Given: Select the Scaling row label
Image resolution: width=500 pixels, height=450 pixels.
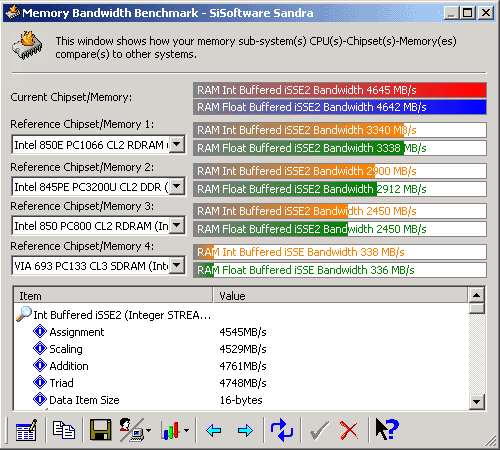Looking at the screenshot, I should 66,349.
